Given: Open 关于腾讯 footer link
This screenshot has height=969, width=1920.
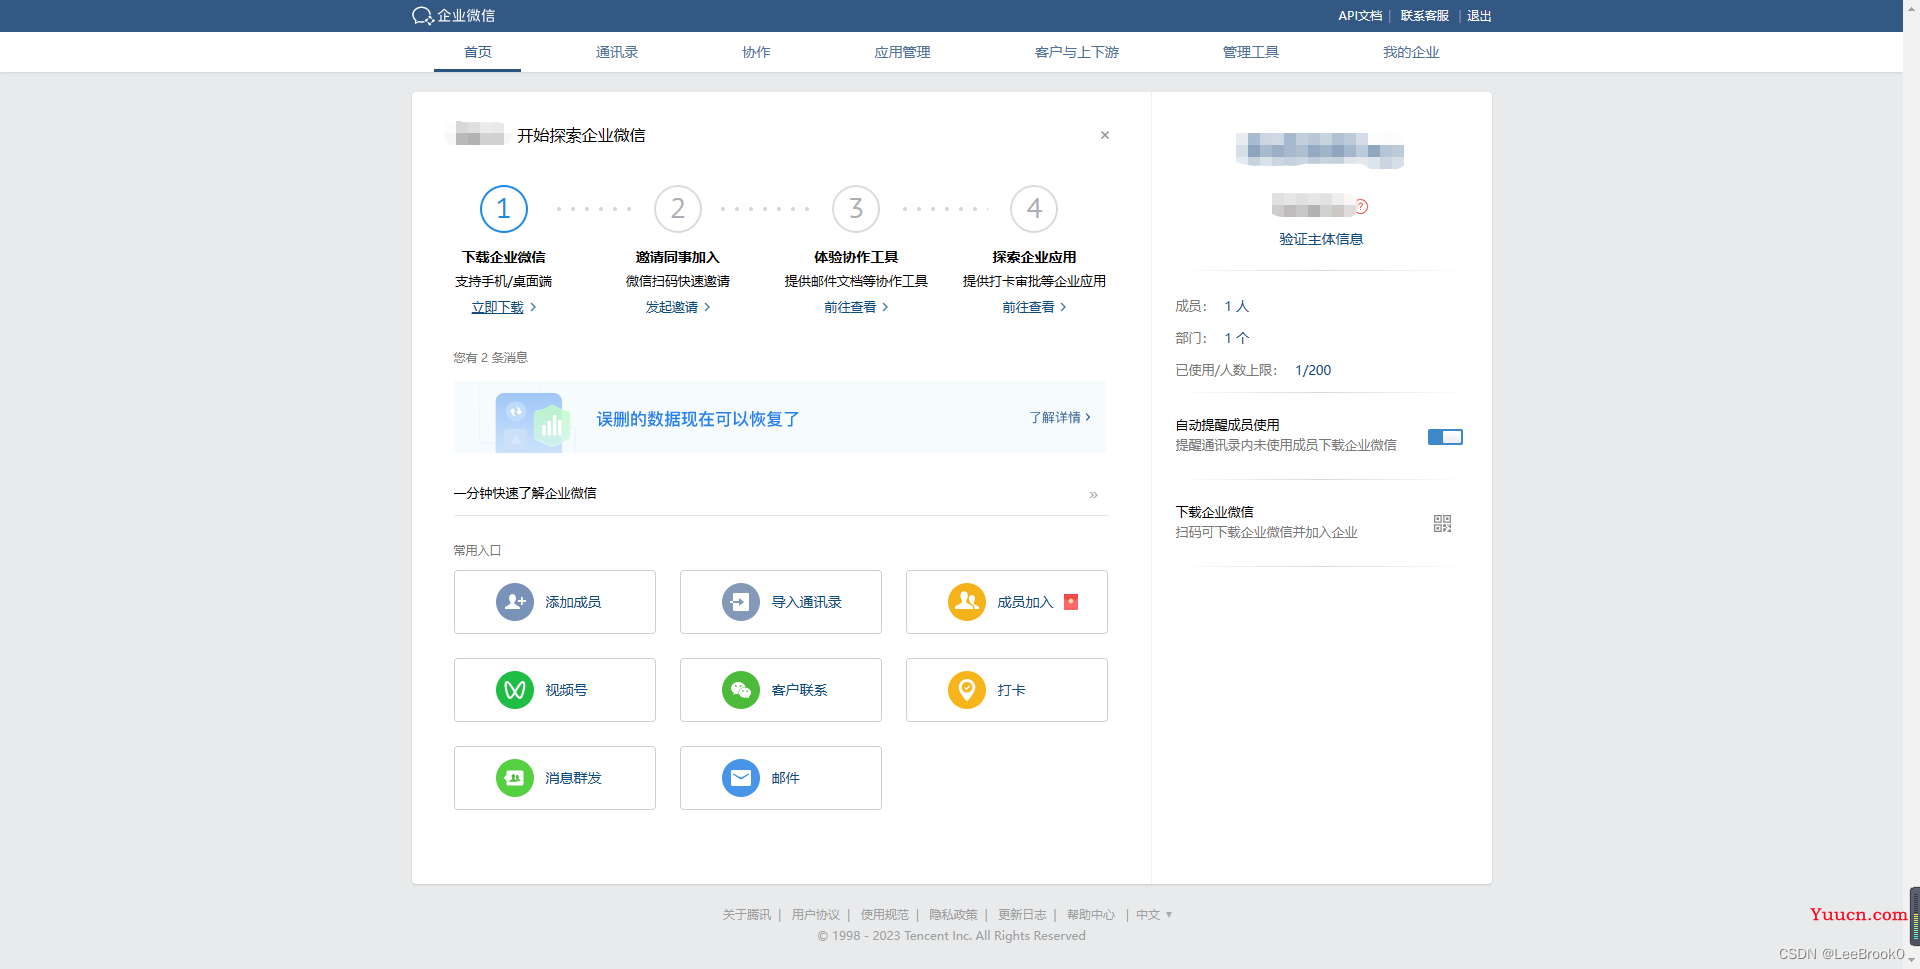Looking at the screenshot, I should (747, 915).
